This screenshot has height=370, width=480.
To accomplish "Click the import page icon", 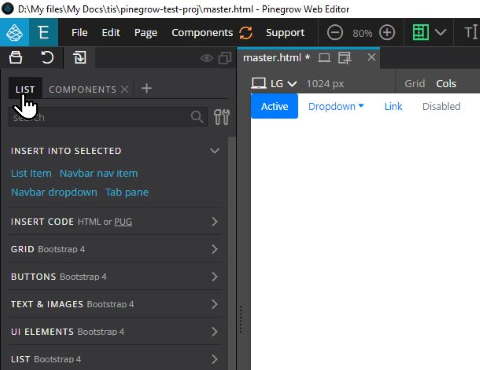I will coord(80,58).
